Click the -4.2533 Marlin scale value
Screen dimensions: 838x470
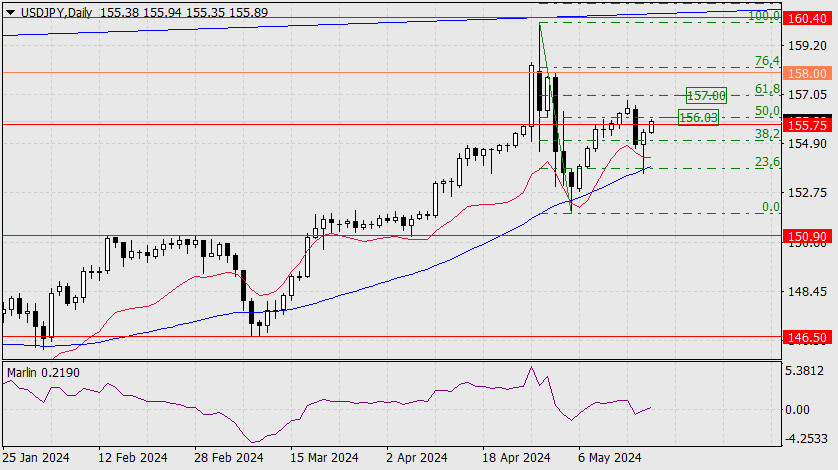coord(804,439)
